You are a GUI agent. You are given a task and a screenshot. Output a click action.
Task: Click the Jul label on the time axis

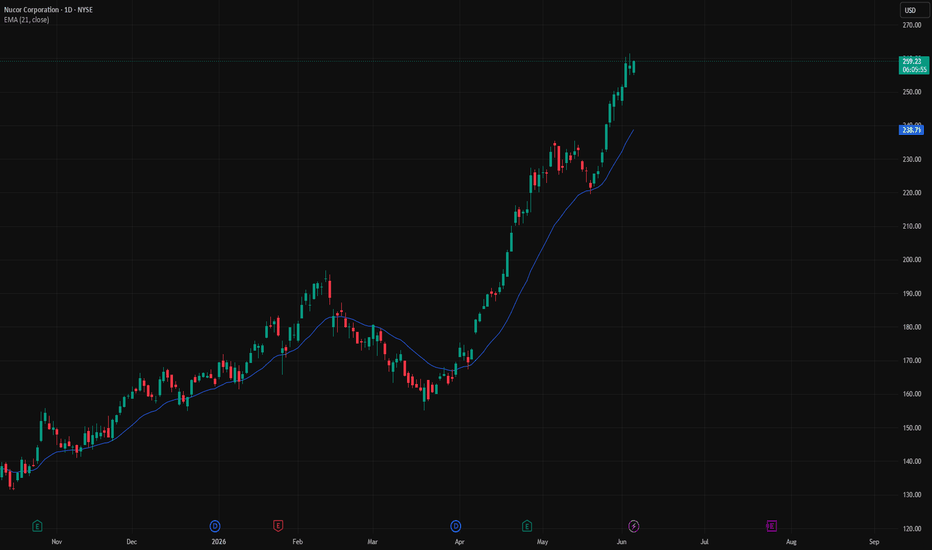point(704,542)
